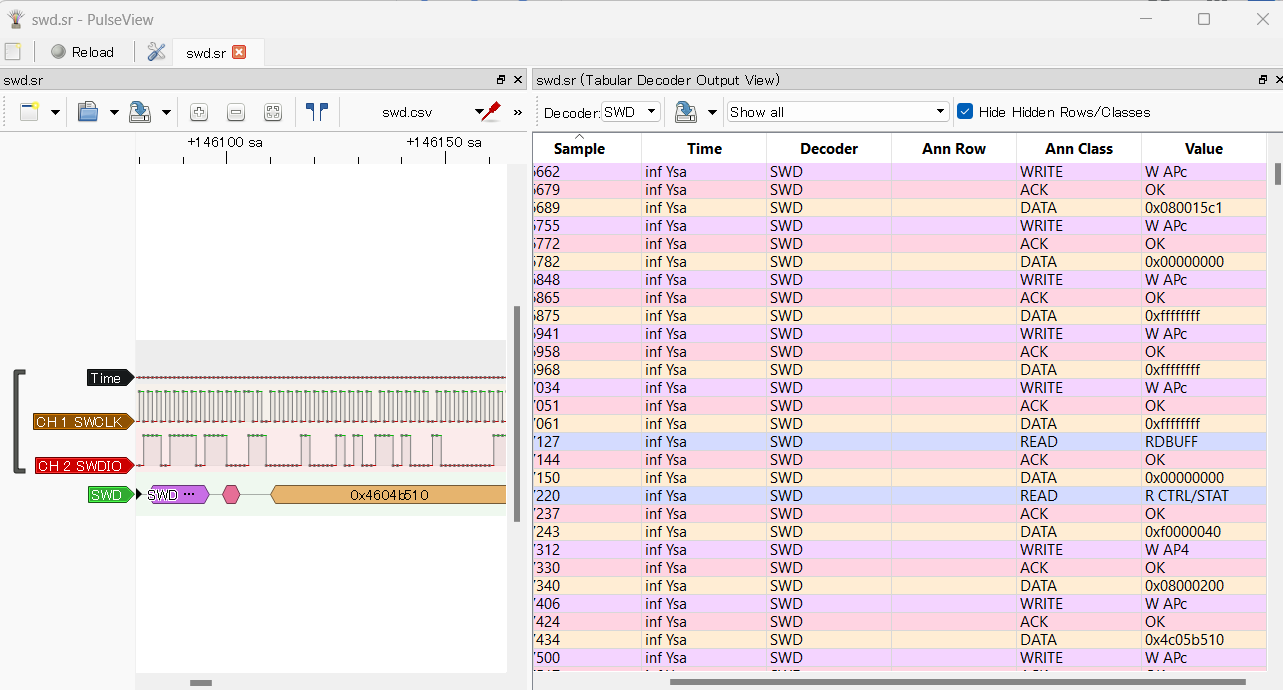Toggle Hide Hidden Rows/Classes checkbox
This screenshot has height=690, width=1283.
(x=965, y=112)
